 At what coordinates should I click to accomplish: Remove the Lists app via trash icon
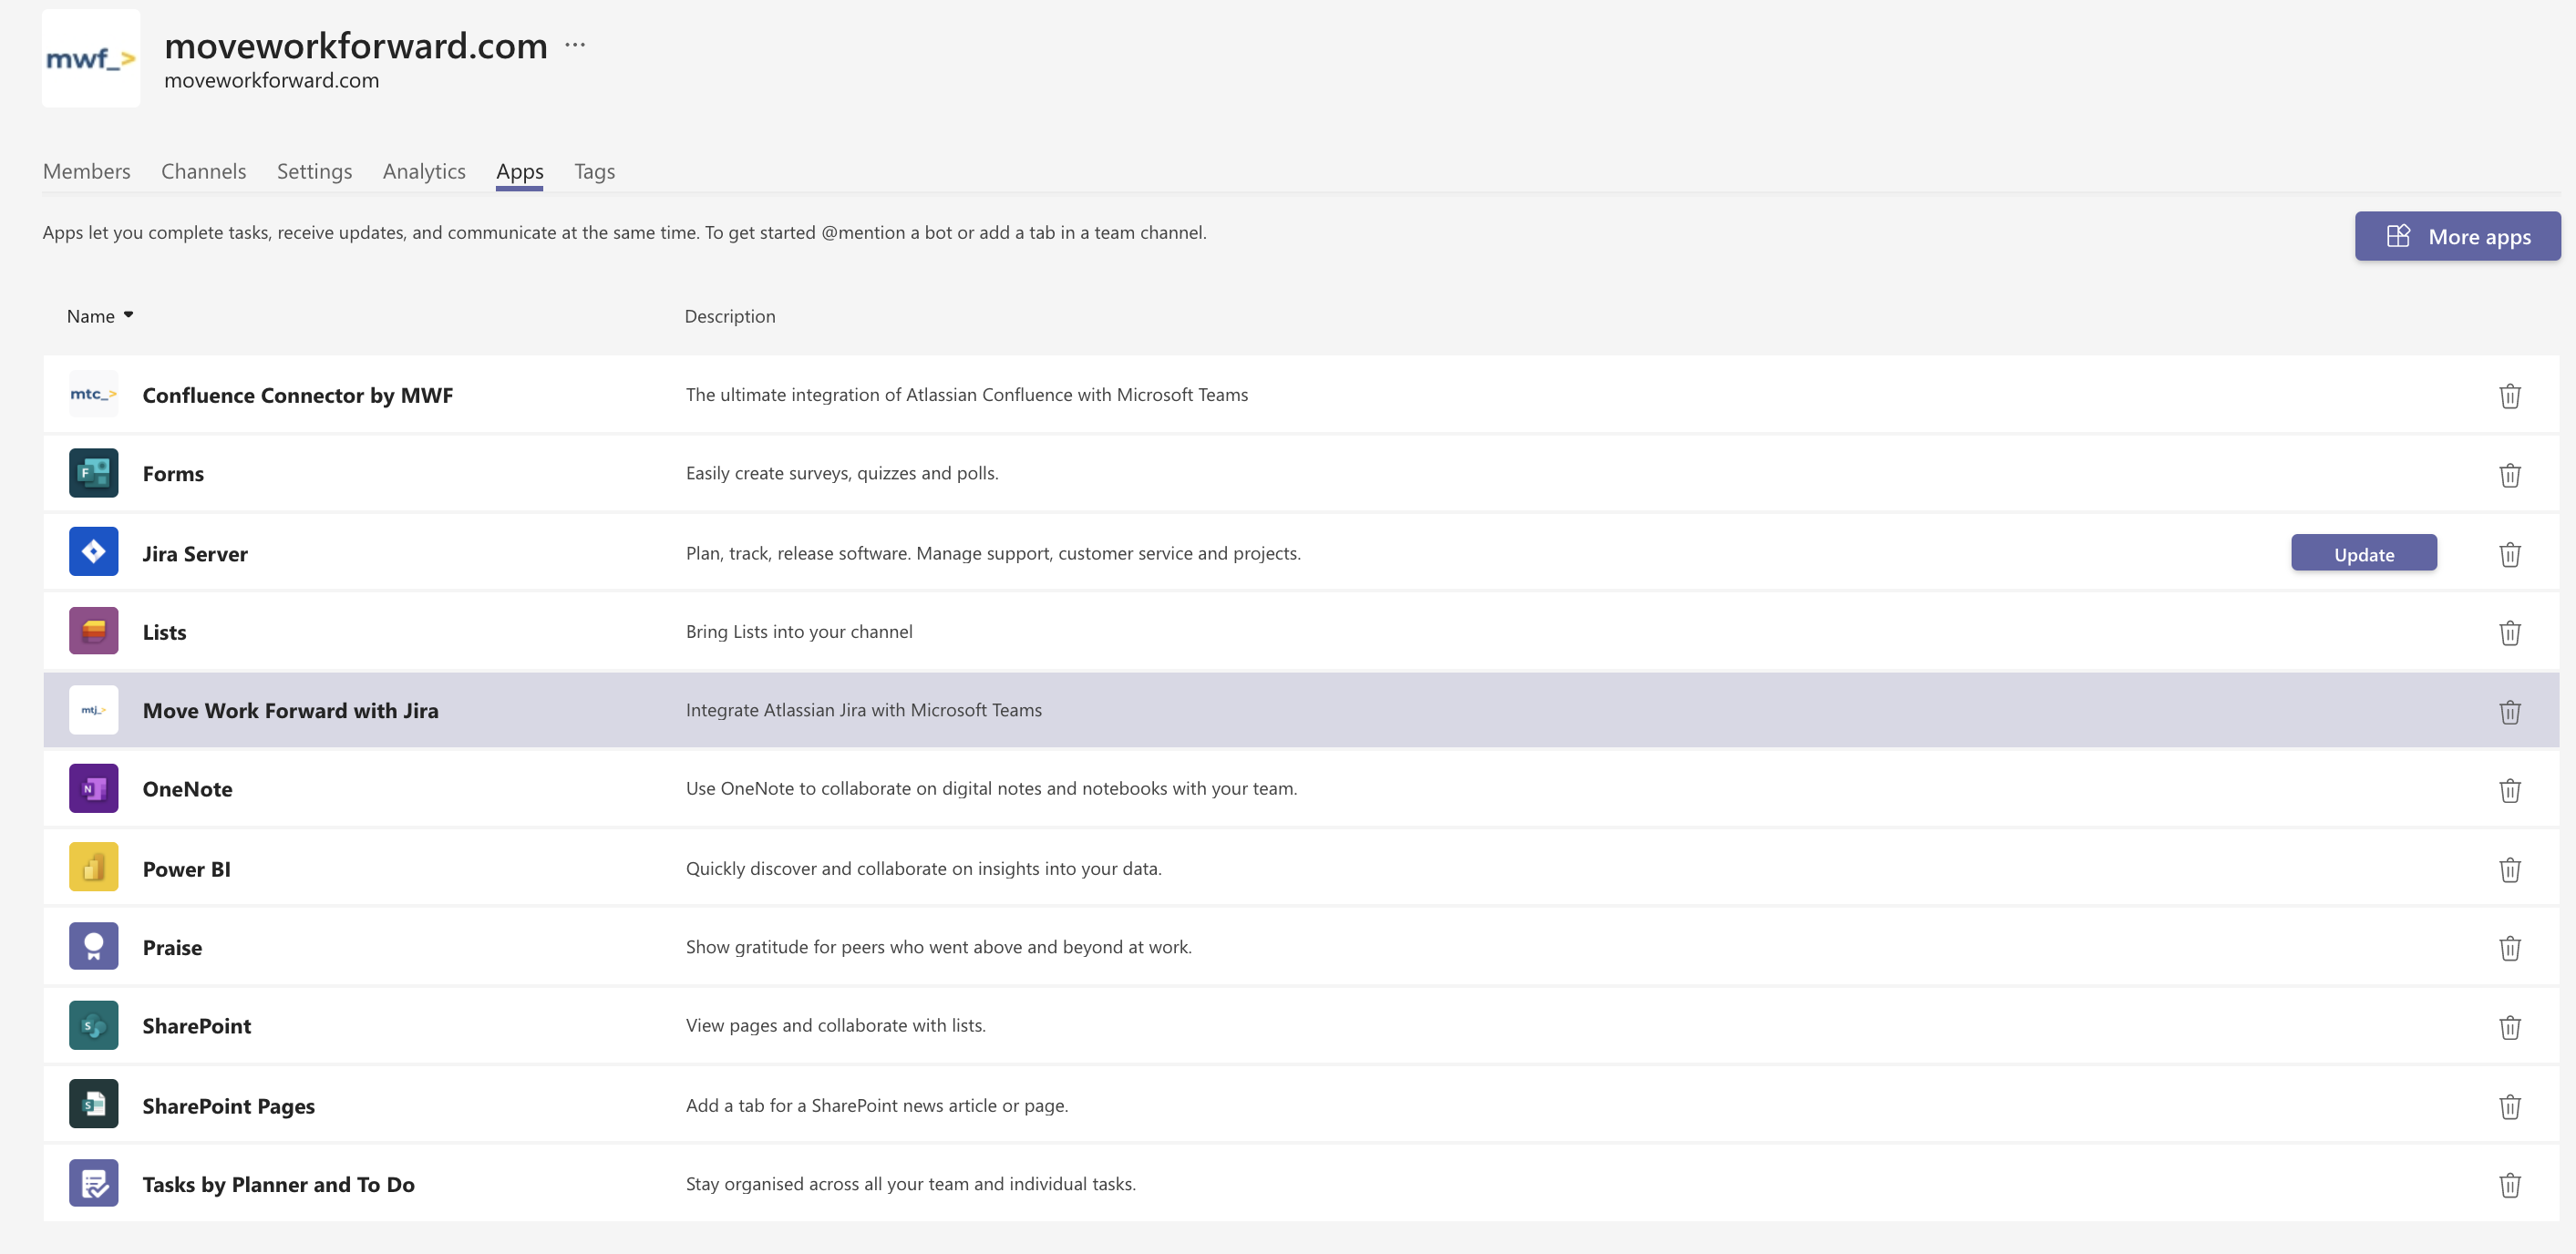pyautogui.click(x=2509, y=633)
